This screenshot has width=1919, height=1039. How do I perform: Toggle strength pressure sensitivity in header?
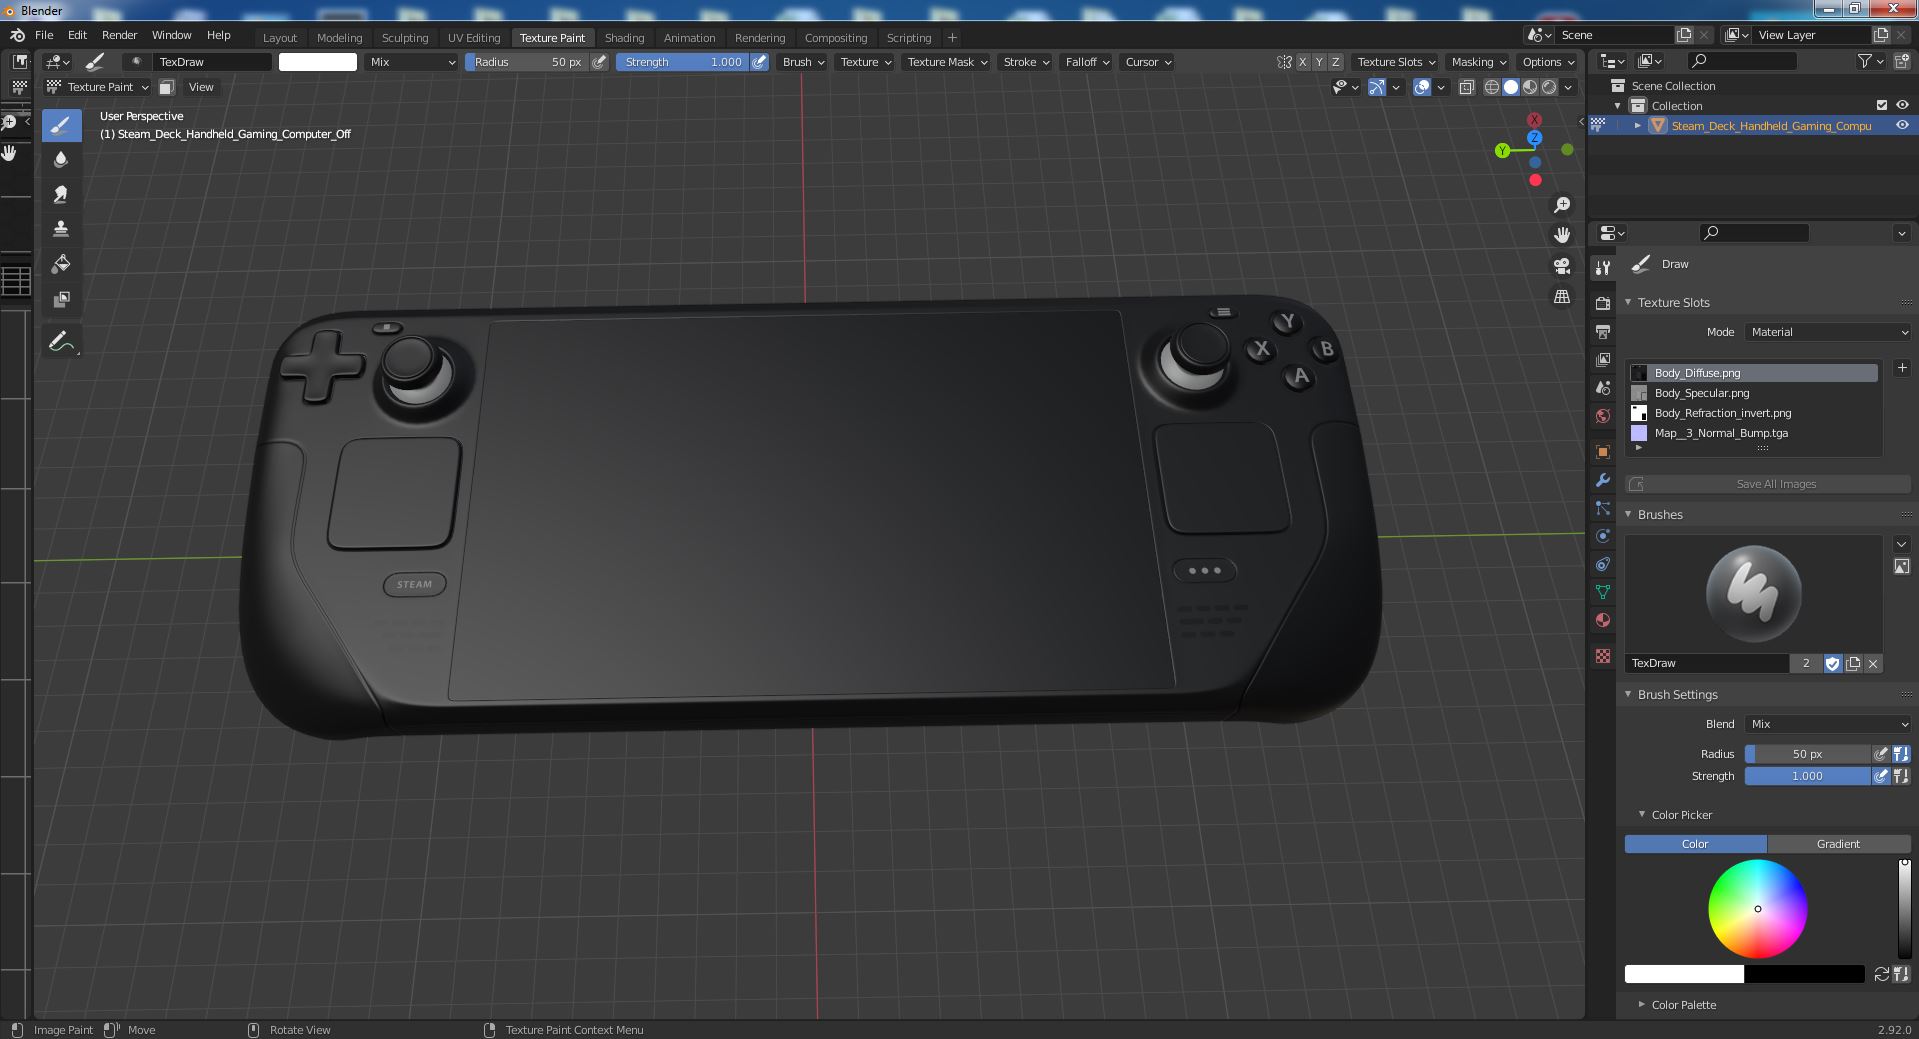(760, 62)
